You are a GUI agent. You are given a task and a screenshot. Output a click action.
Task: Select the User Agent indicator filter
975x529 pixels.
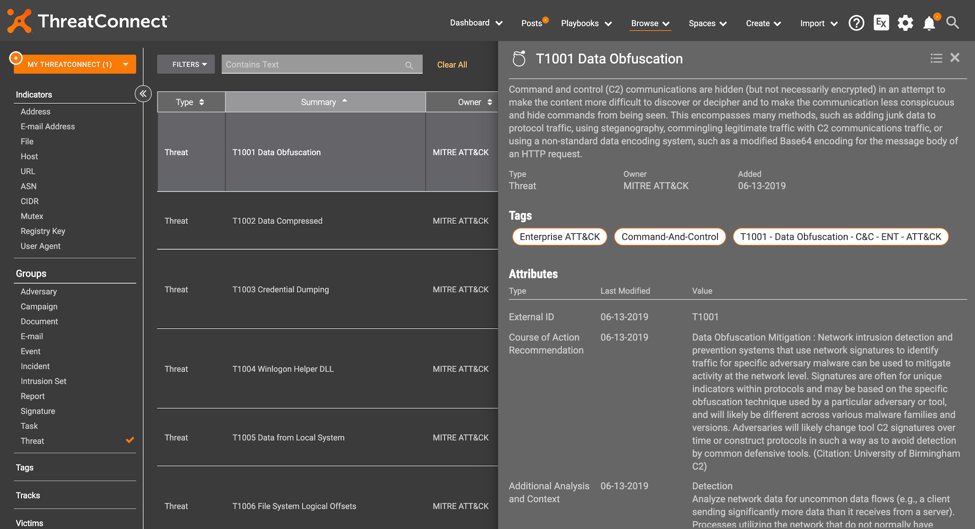pos(40,246)
